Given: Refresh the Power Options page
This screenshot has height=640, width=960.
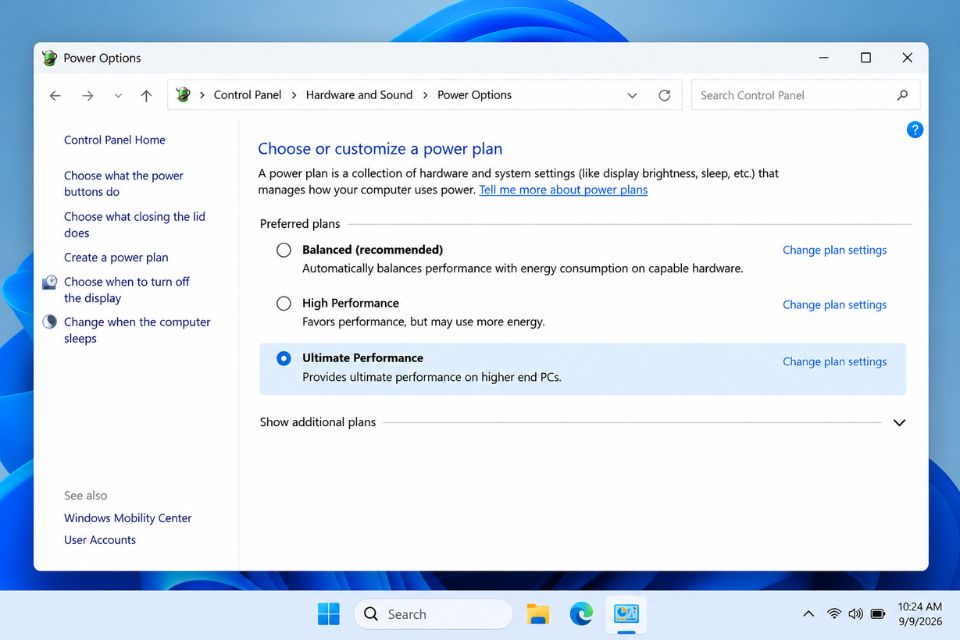Looking at the screenshot, I should click(664, 96).
